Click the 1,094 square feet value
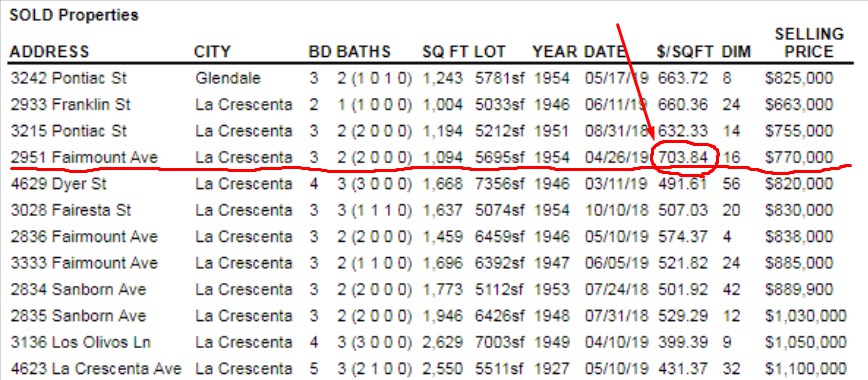This screenshot has height=380, width=868. [x=443, y=157]
